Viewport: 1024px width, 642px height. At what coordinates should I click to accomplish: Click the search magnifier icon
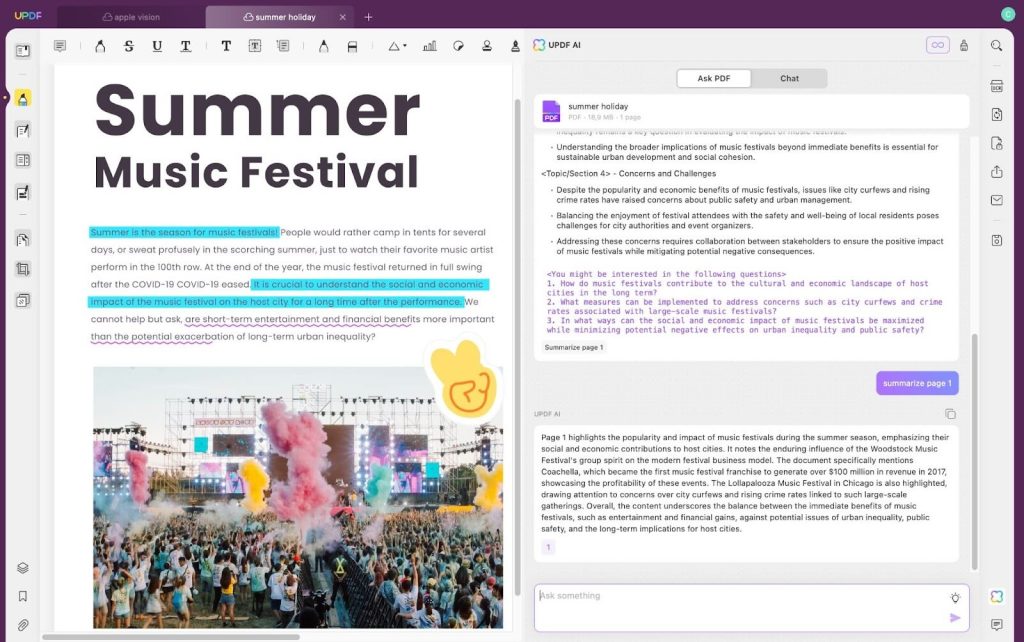click(996, 46)
